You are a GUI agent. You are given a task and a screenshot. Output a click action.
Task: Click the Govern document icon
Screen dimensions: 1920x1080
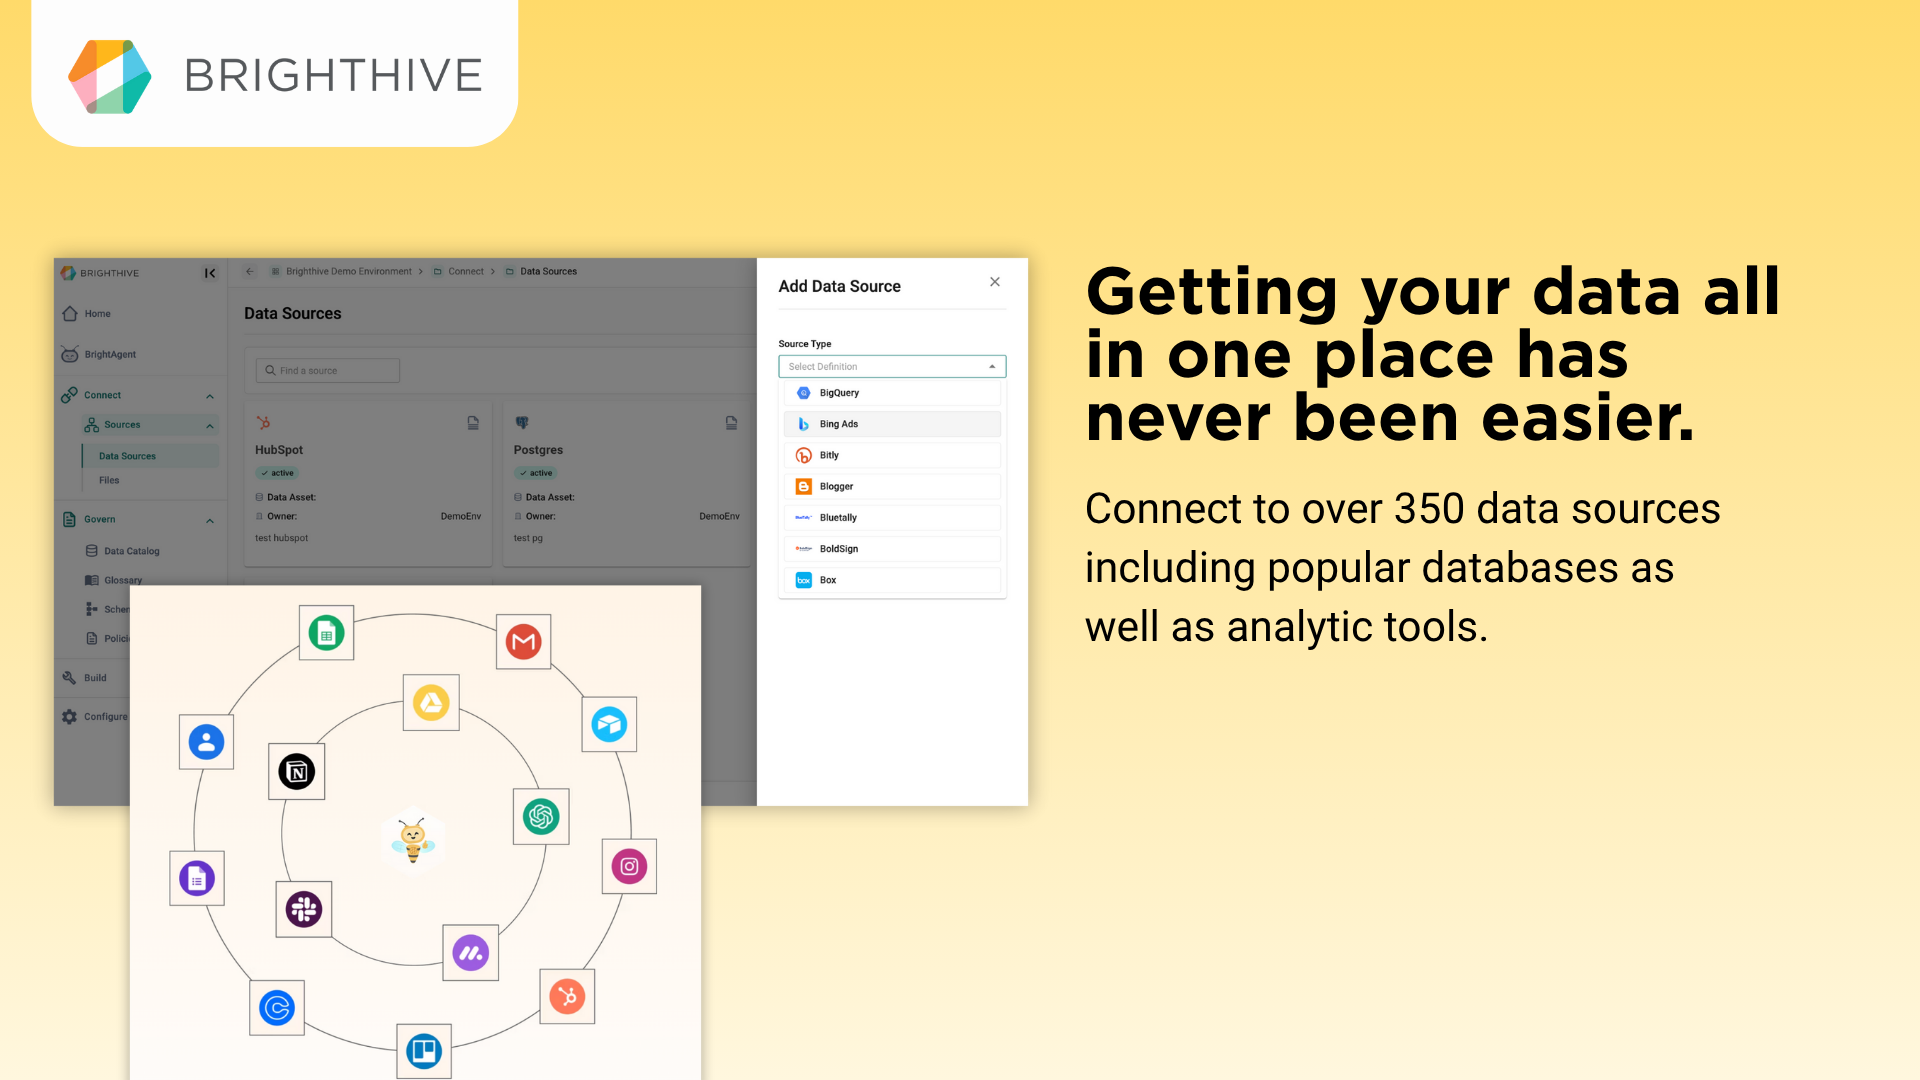pos(69,520)
